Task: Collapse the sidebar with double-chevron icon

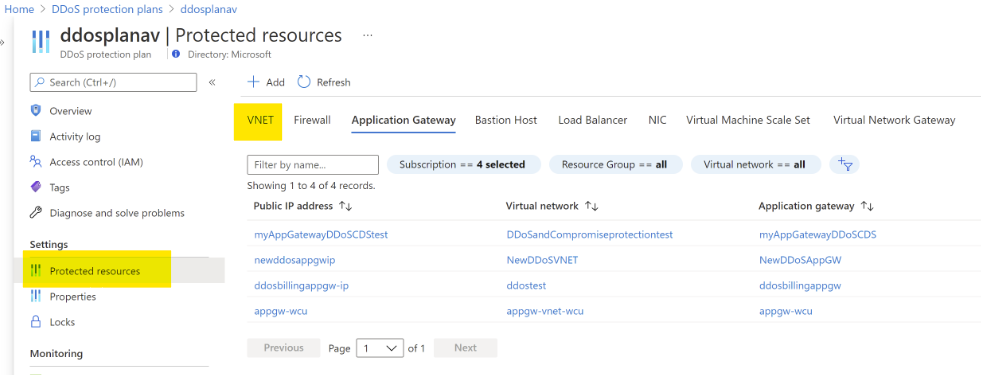Action: click(x=212, y=82)
